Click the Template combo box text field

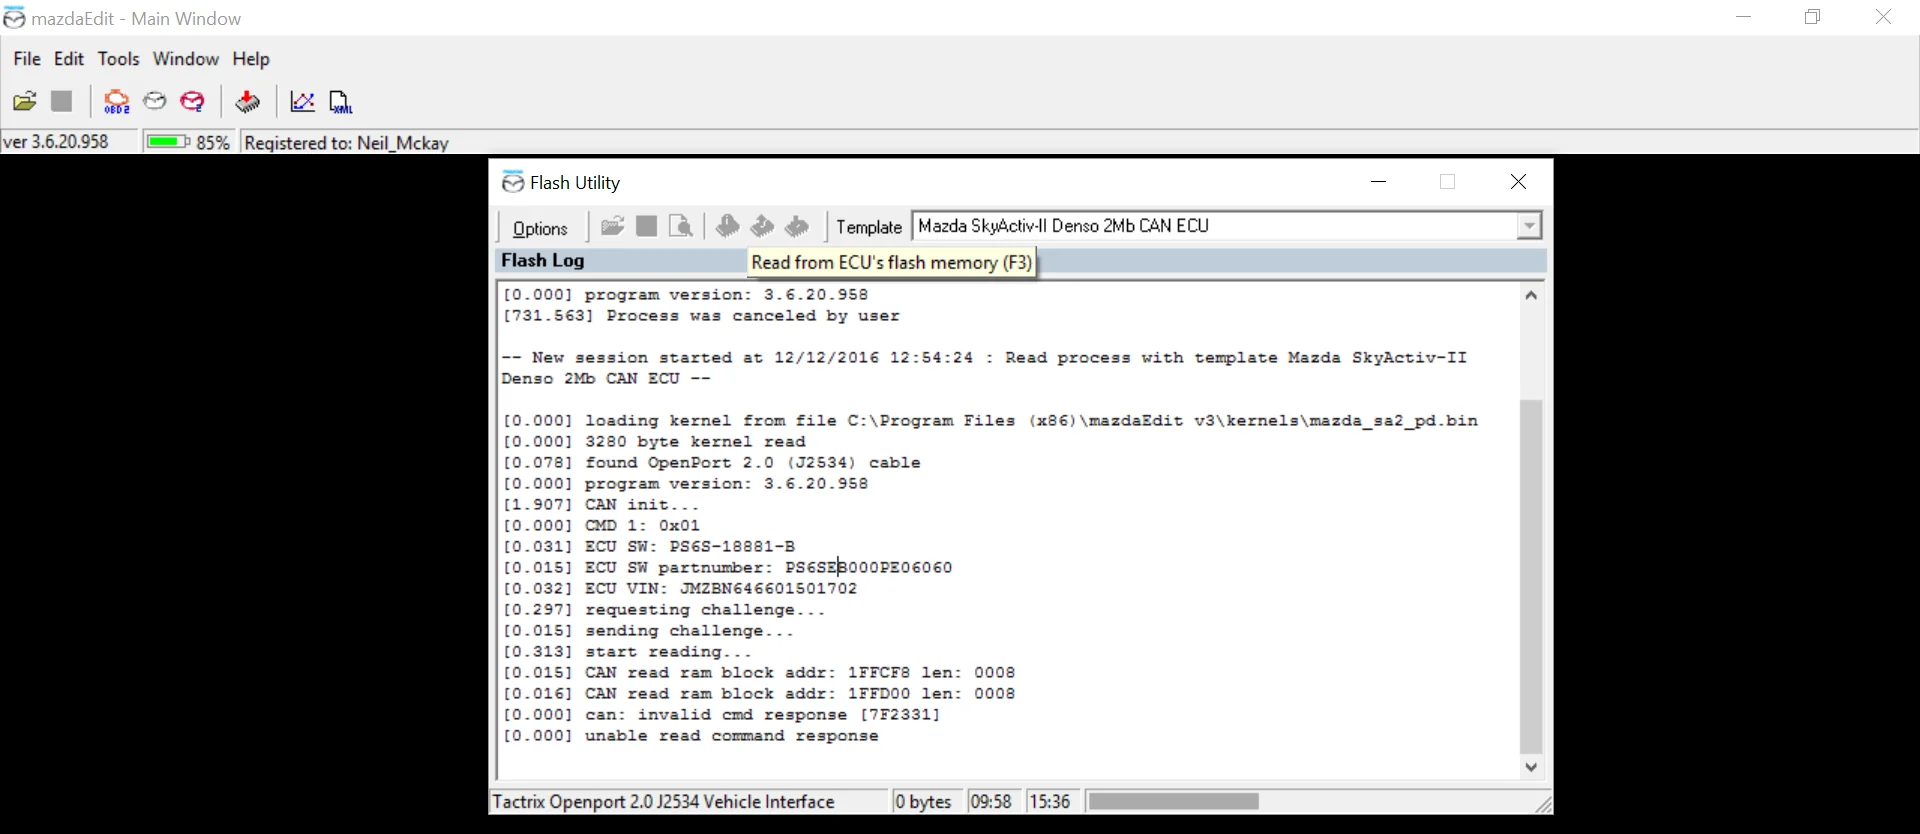1215,226
